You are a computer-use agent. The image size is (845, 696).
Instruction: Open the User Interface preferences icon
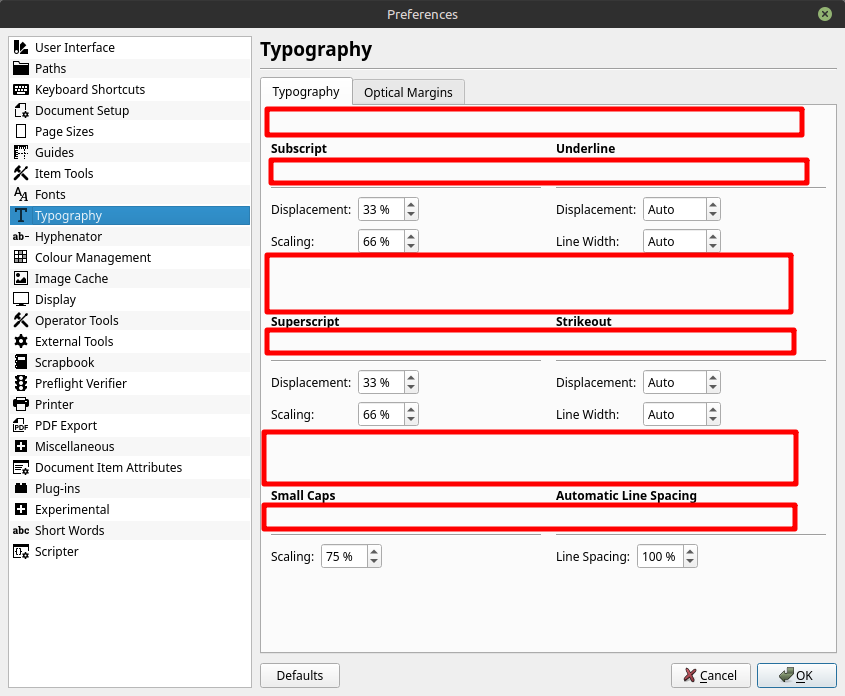(21, 48)
